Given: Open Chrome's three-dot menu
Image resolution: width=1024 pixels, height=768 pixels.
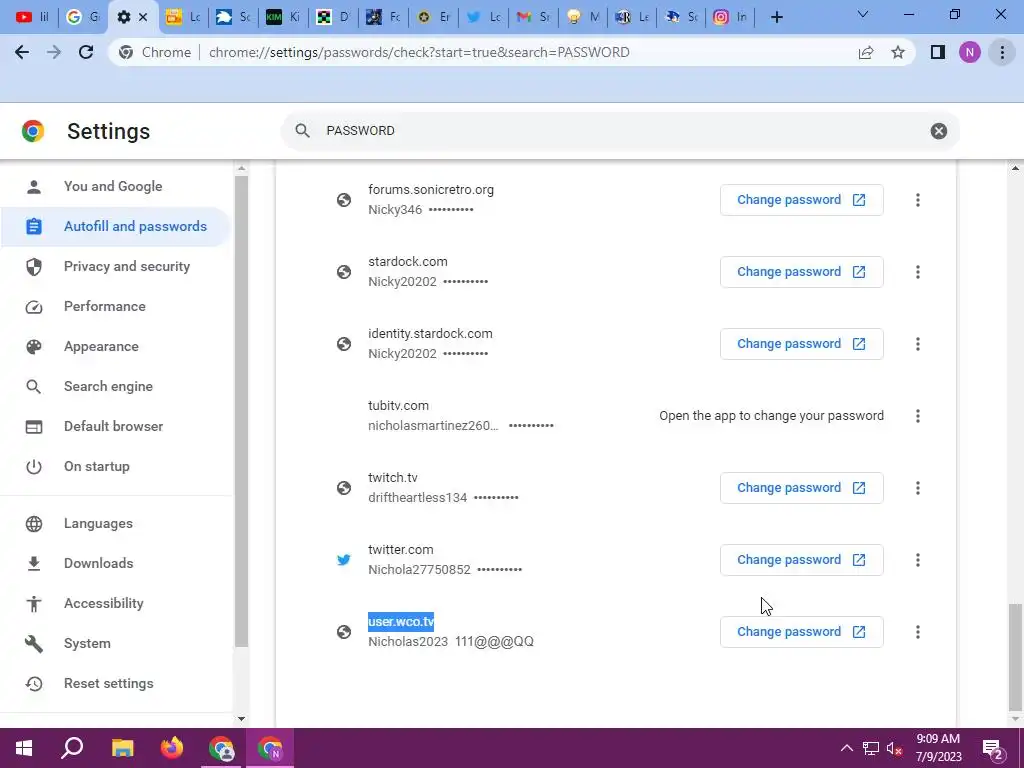Looking at the screenshot, I should pyautogui.click(x=1002, y=52).
